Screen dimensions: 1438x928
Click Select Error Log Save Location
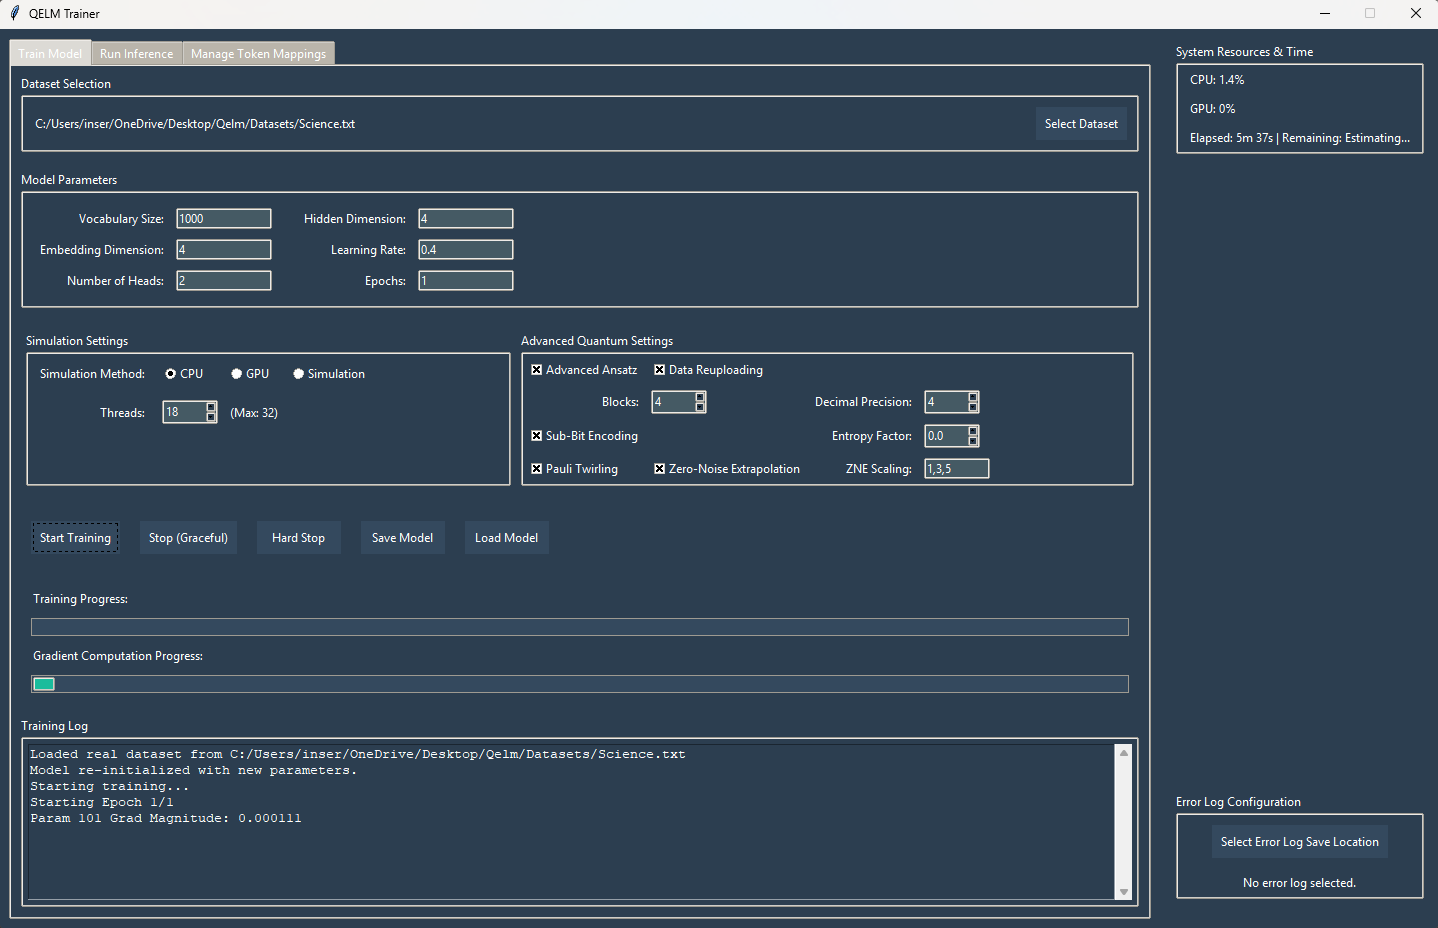pyautogui.click(x=1299, y=841)
